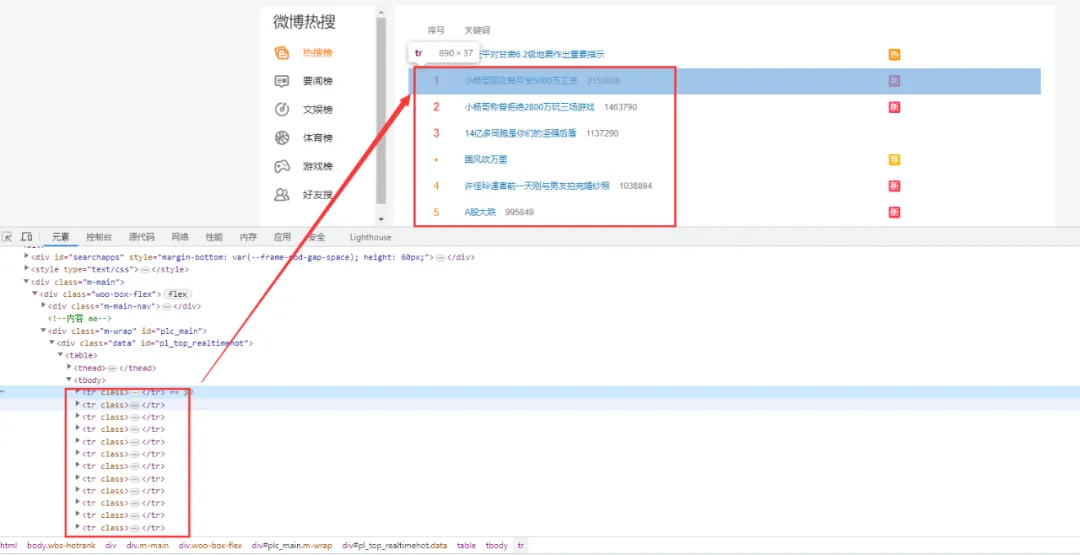Click the ellipsis inside the style tag

point(145,269)
